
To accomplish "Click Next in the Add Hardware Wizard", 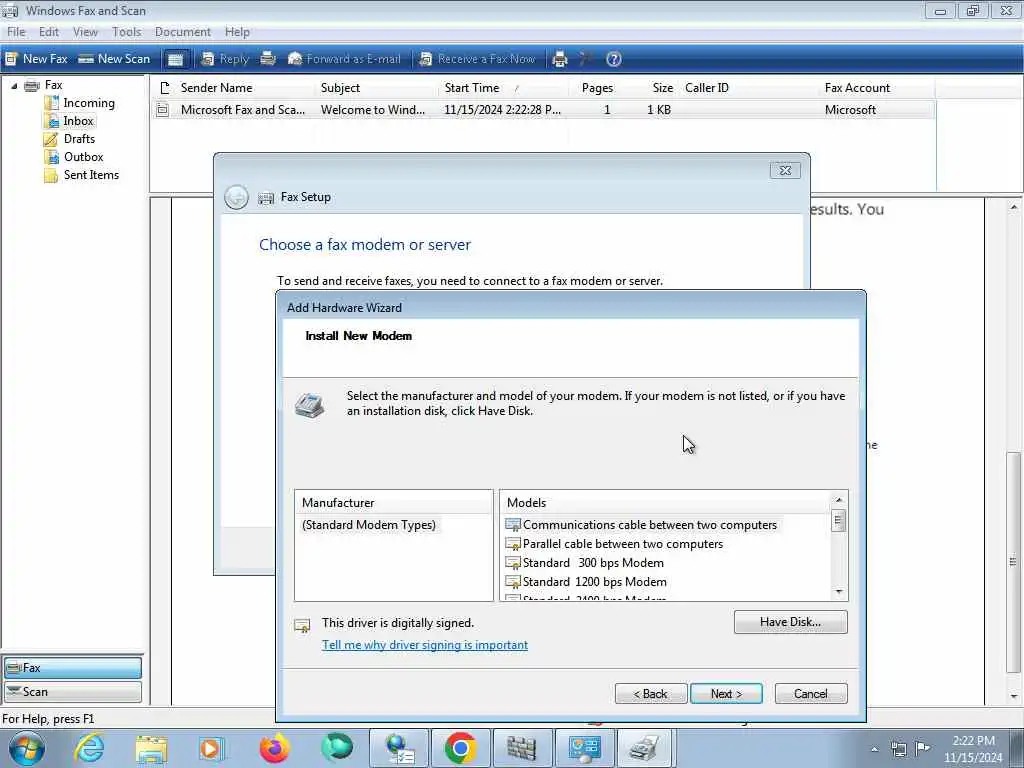I will pos(726,694).
